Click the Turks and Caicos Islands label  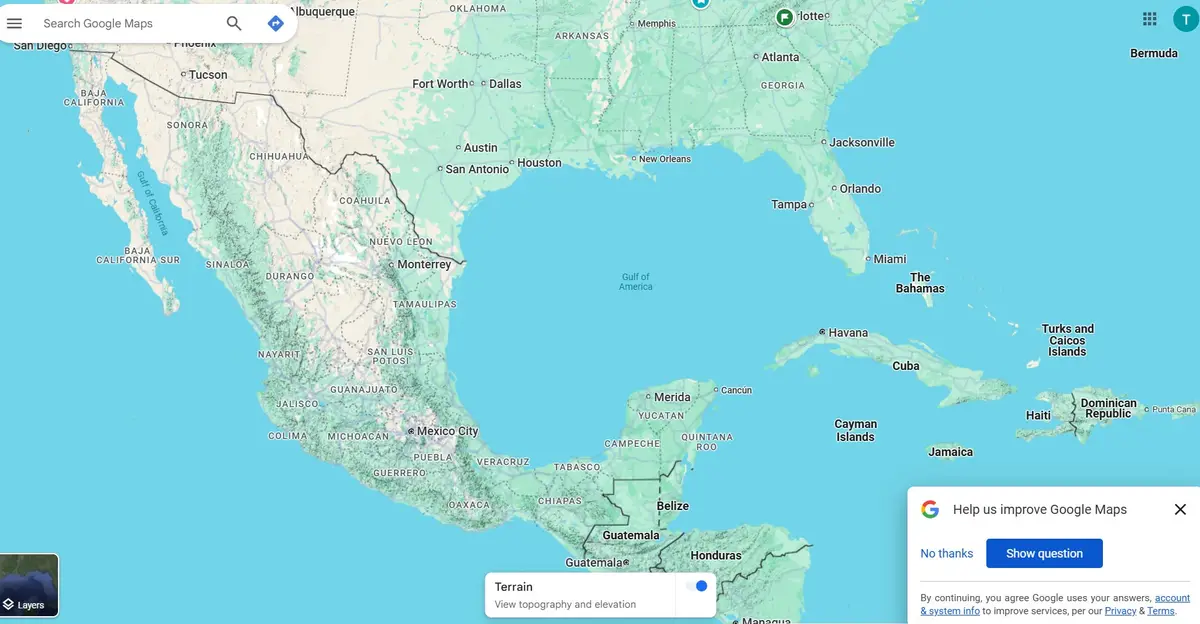coord(1068,340)
